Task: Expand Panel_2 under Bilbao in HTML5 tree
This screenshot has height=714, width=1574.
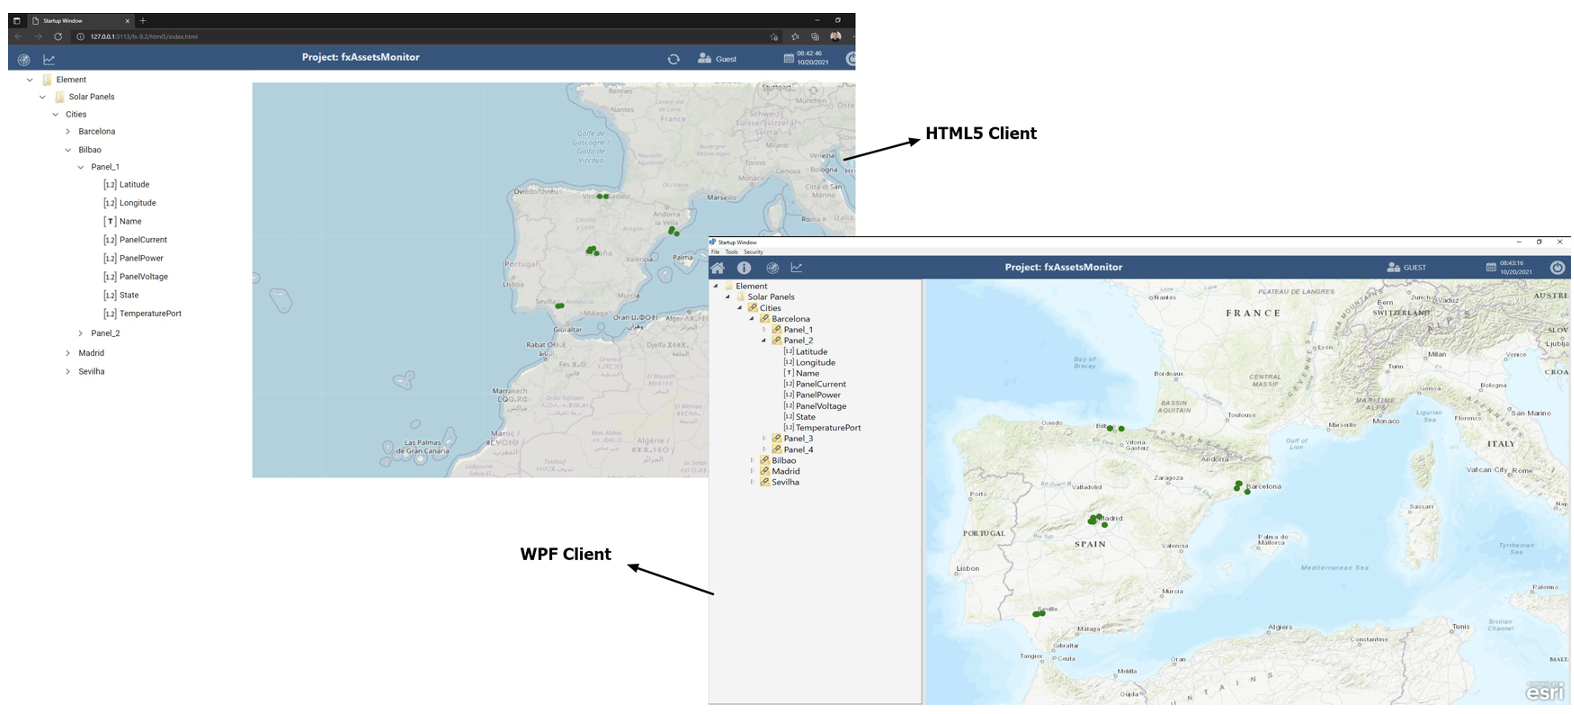Action: click(x=81, y=334)
